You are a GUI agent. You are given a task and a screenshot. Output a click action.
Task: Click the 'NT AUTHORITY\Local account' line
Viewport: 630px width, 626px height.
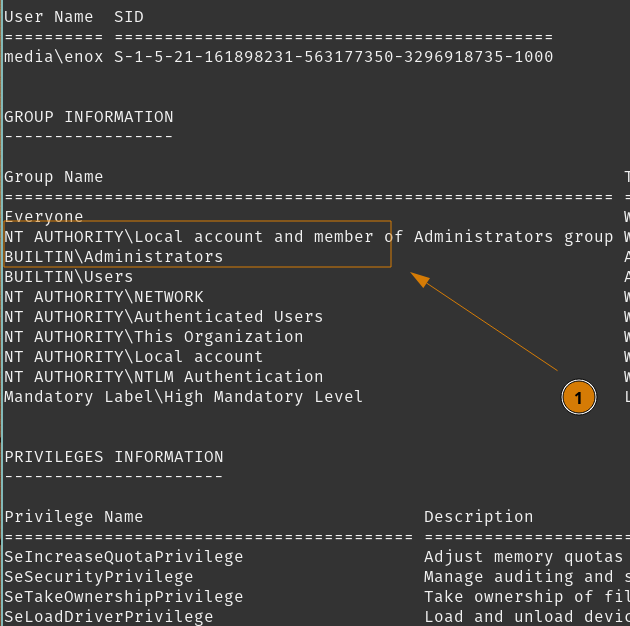(133, 357)
